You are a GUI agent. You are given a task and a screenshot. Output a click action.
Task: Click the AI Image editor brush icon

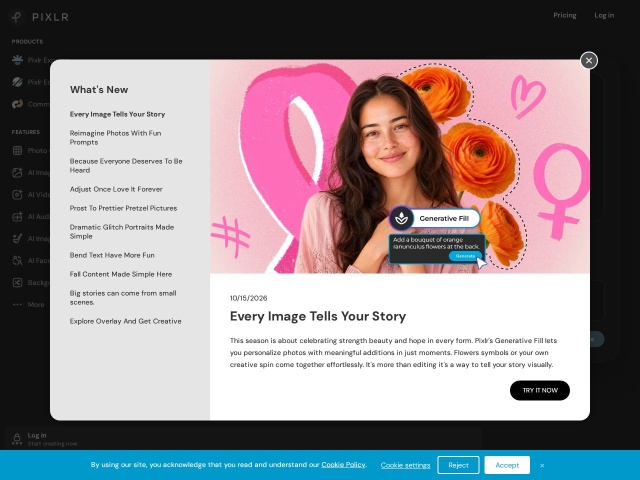[x=17, y=239]
